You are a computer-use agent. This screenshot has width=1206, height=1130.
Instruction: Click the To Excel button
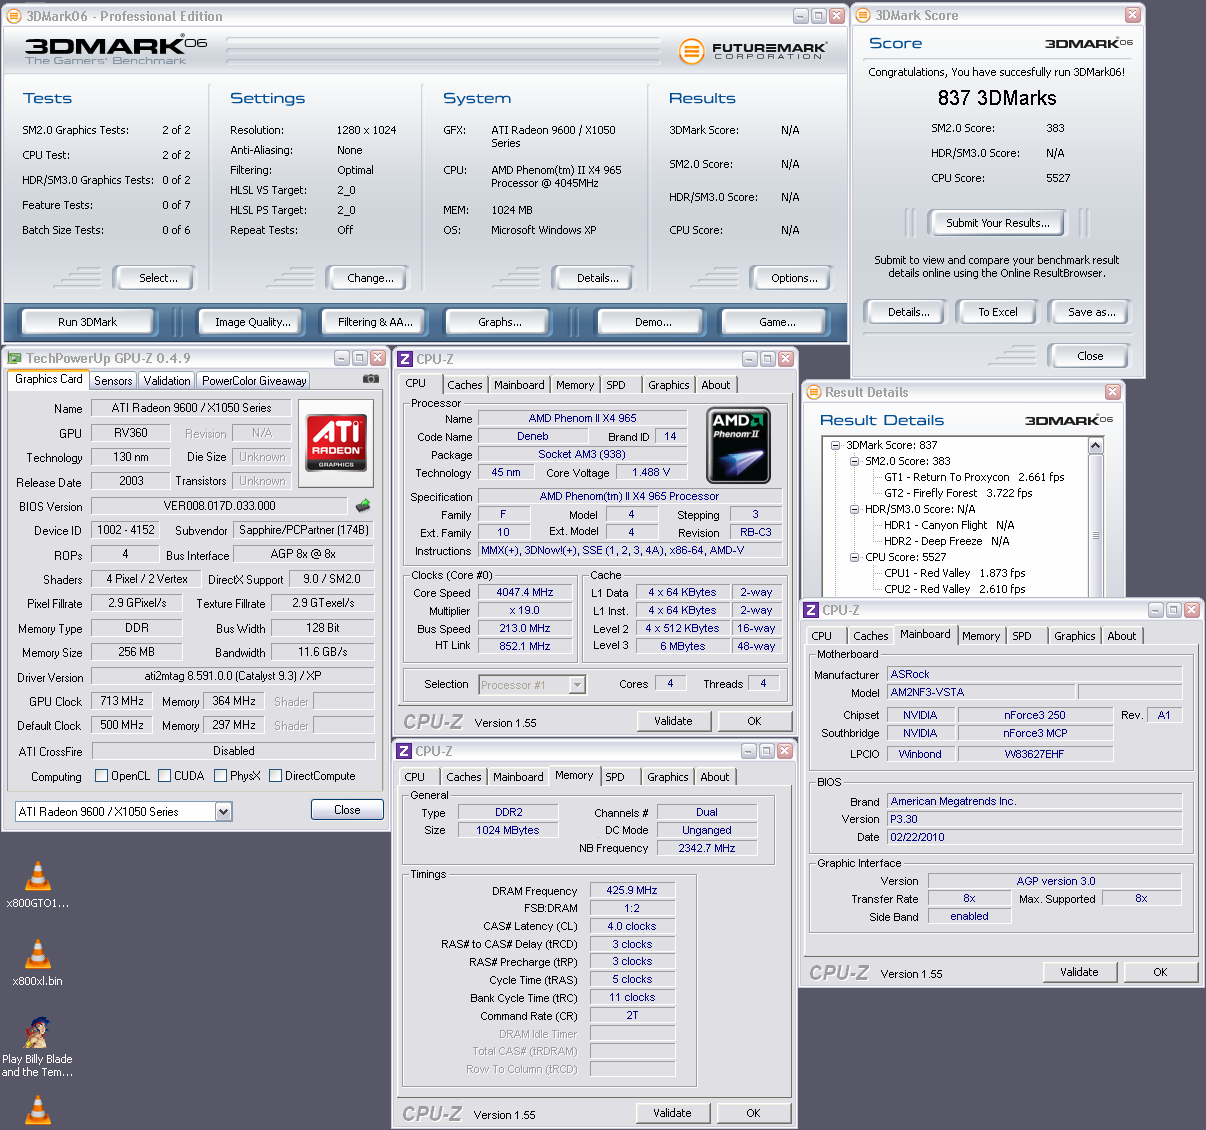998,312
